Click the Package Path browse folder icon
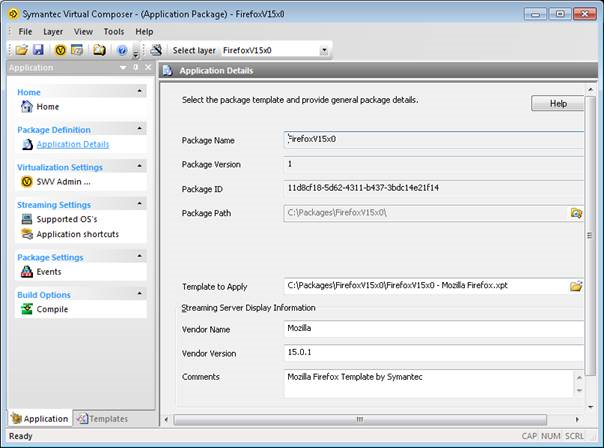The width and height of the screenshot is (604, 448). tap(576, 213)
